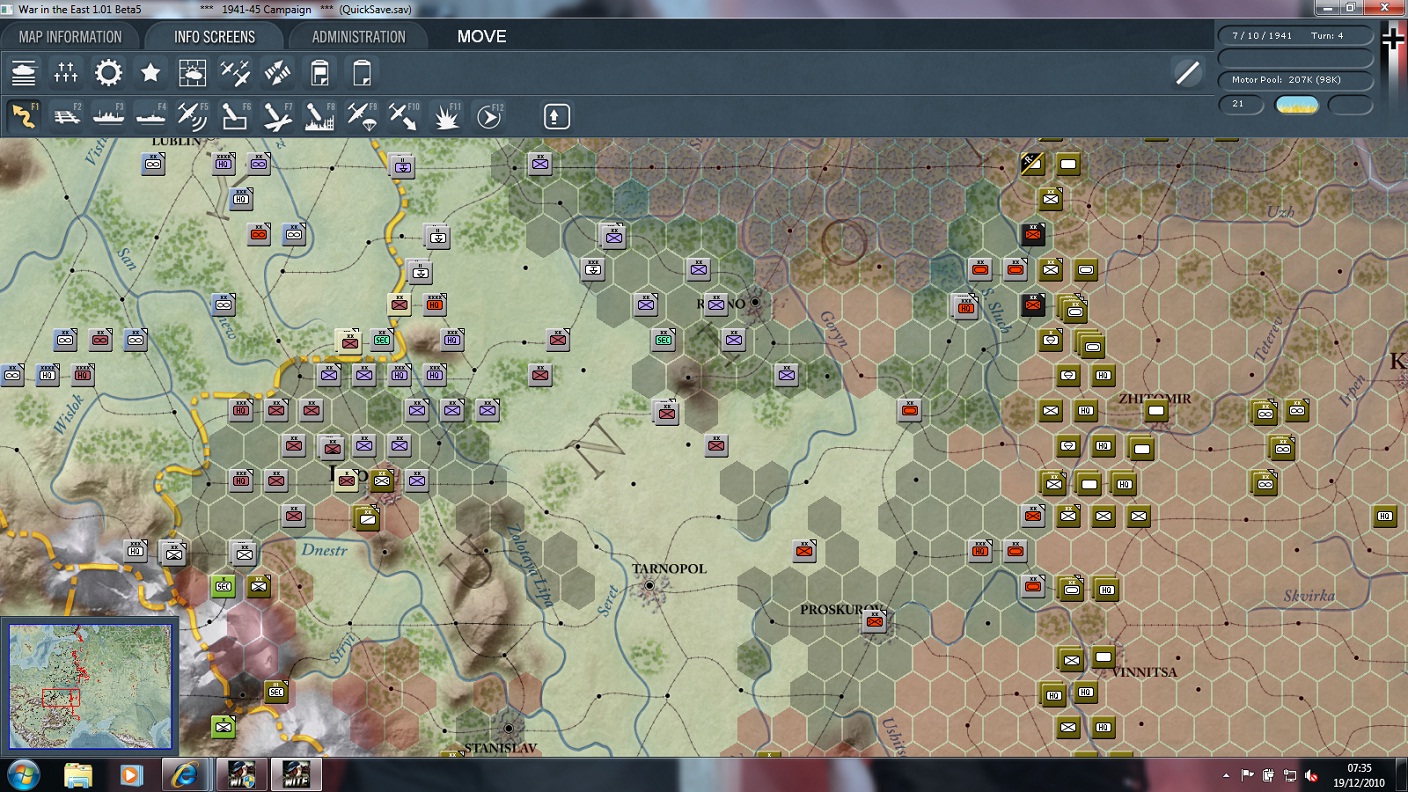This screenshot has width=1408, height=792.
Task: Click the minimap overview thumbnail
Action: coord(90,686)
